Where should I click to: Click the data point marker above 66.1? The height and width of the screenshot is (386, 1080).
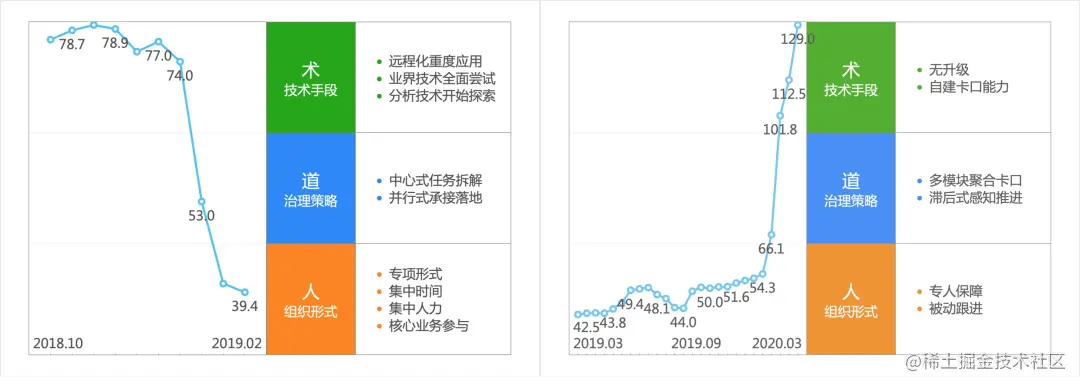click(x=771, y=235)
